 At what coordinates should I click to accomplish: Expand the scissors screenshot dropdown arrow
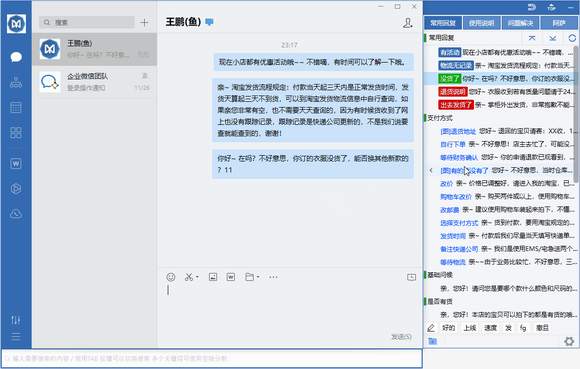point(197,277)
